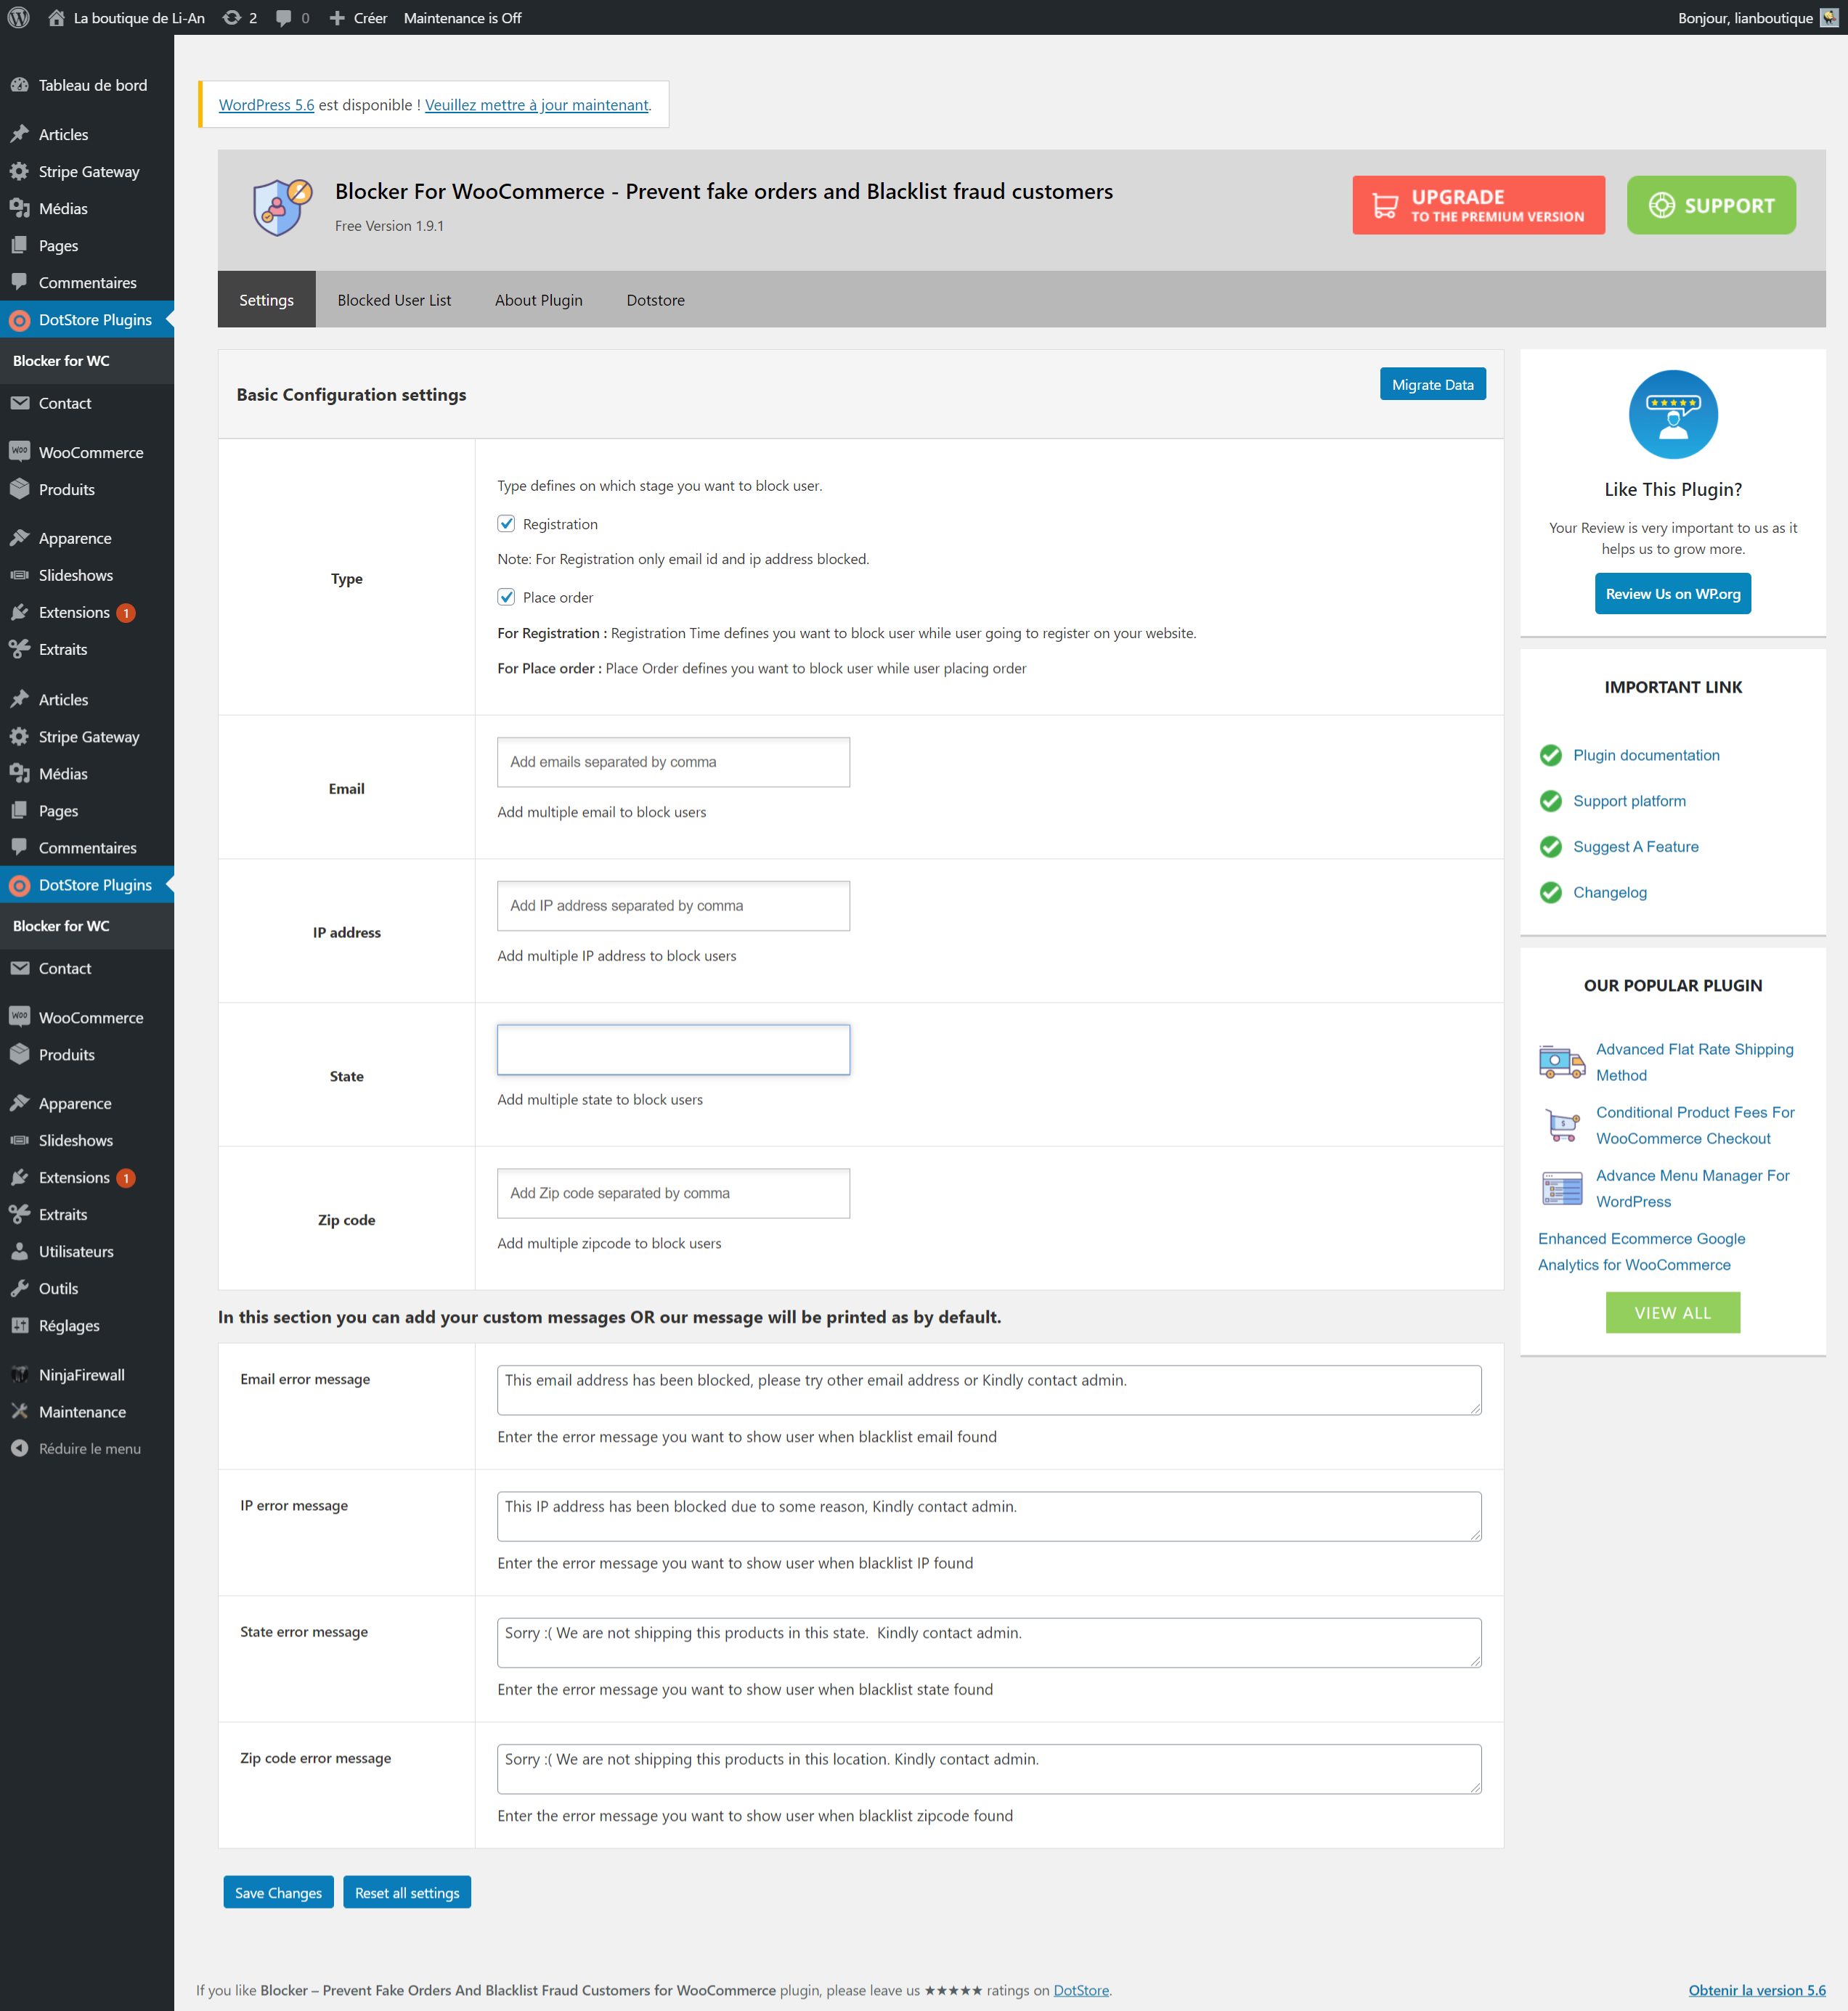Open the DotStore link in the footer
The image size is (1848, 2011).
coord(1081,1990)
